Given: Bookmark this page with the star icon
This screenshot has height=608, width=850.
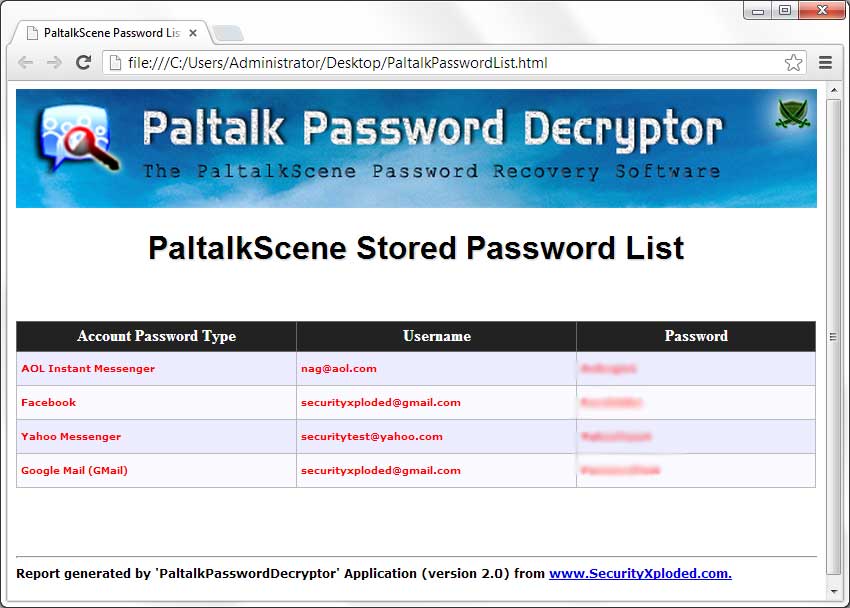Looking at the screenshot, I should (x=793, y=63).
